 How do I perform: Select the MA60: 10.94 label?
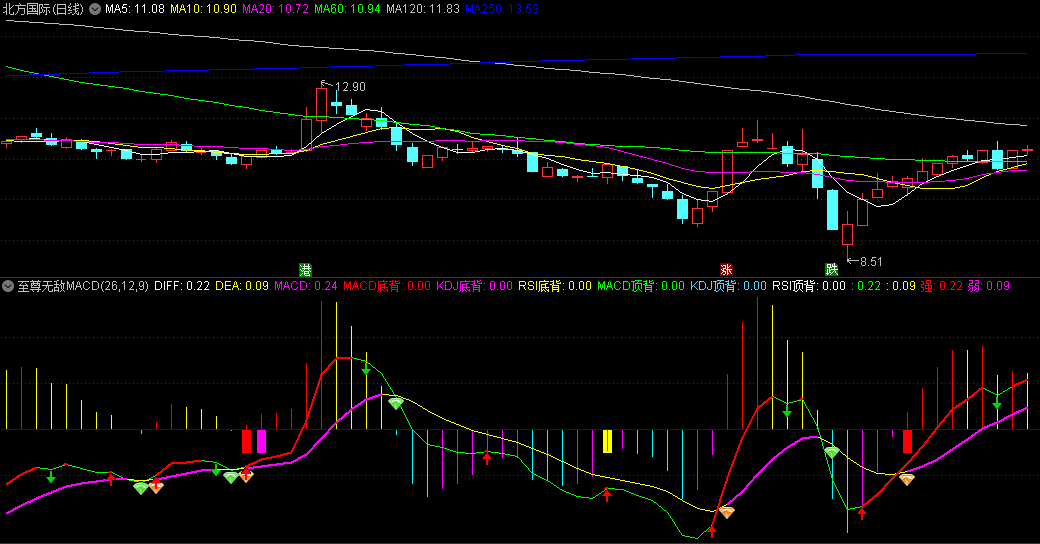pos(347,9)
